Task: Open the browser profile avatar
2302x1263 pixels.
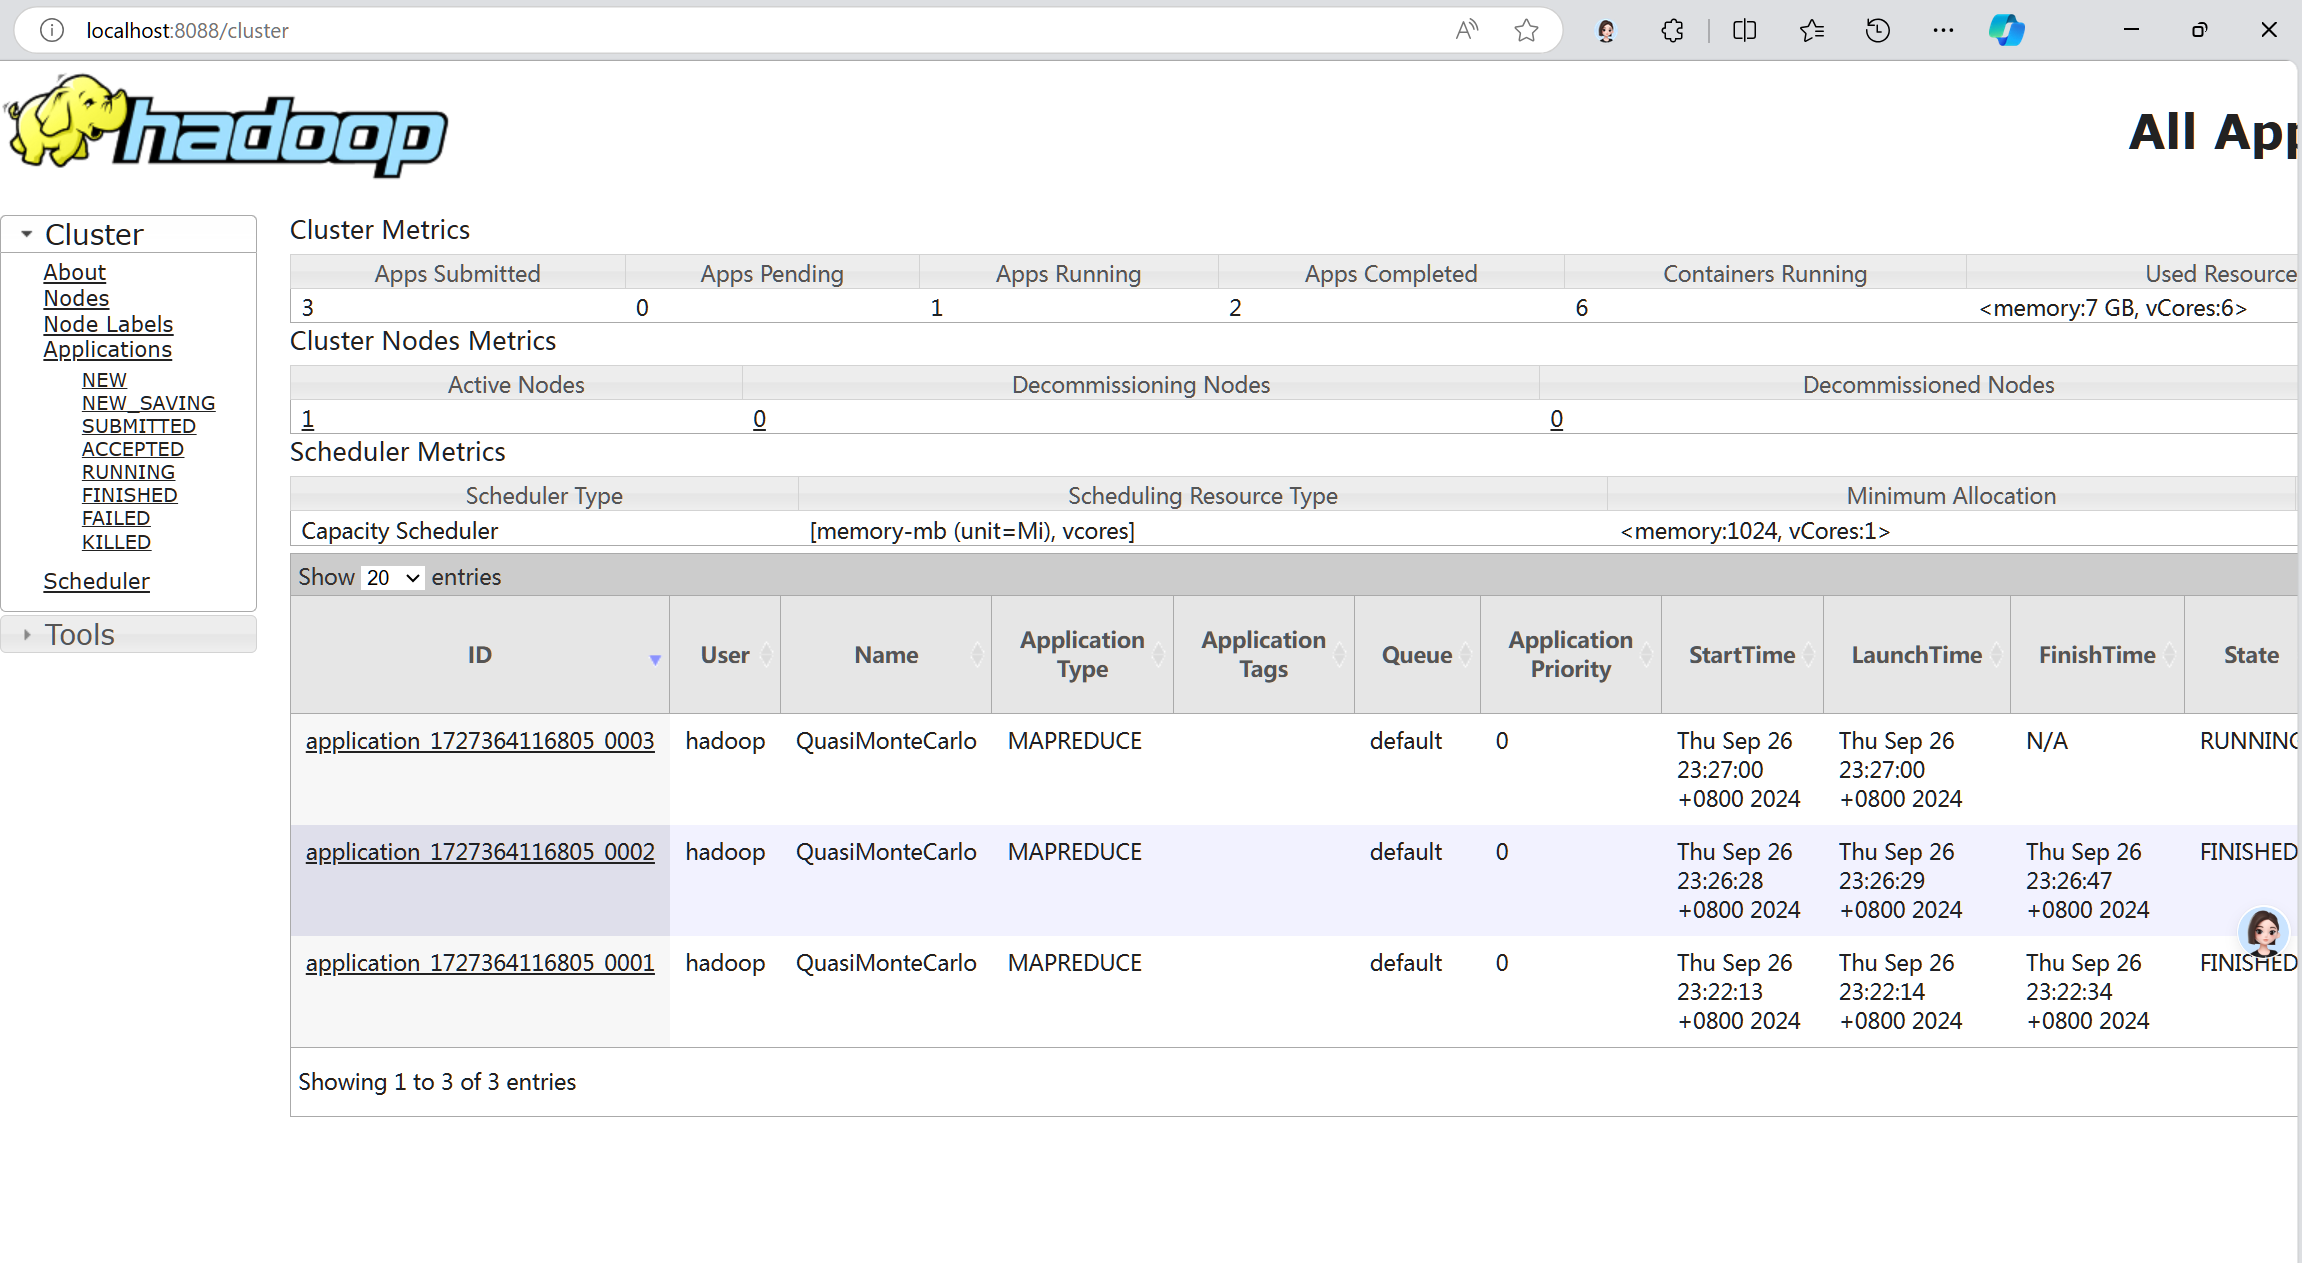Action: click(x=1606, y=31)
